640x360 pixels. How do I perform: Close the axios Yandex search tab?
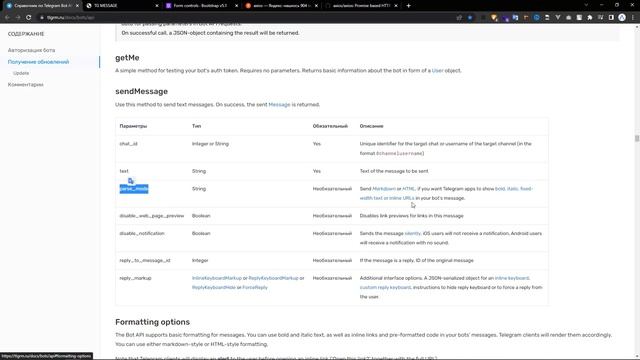tap(316, 6)
